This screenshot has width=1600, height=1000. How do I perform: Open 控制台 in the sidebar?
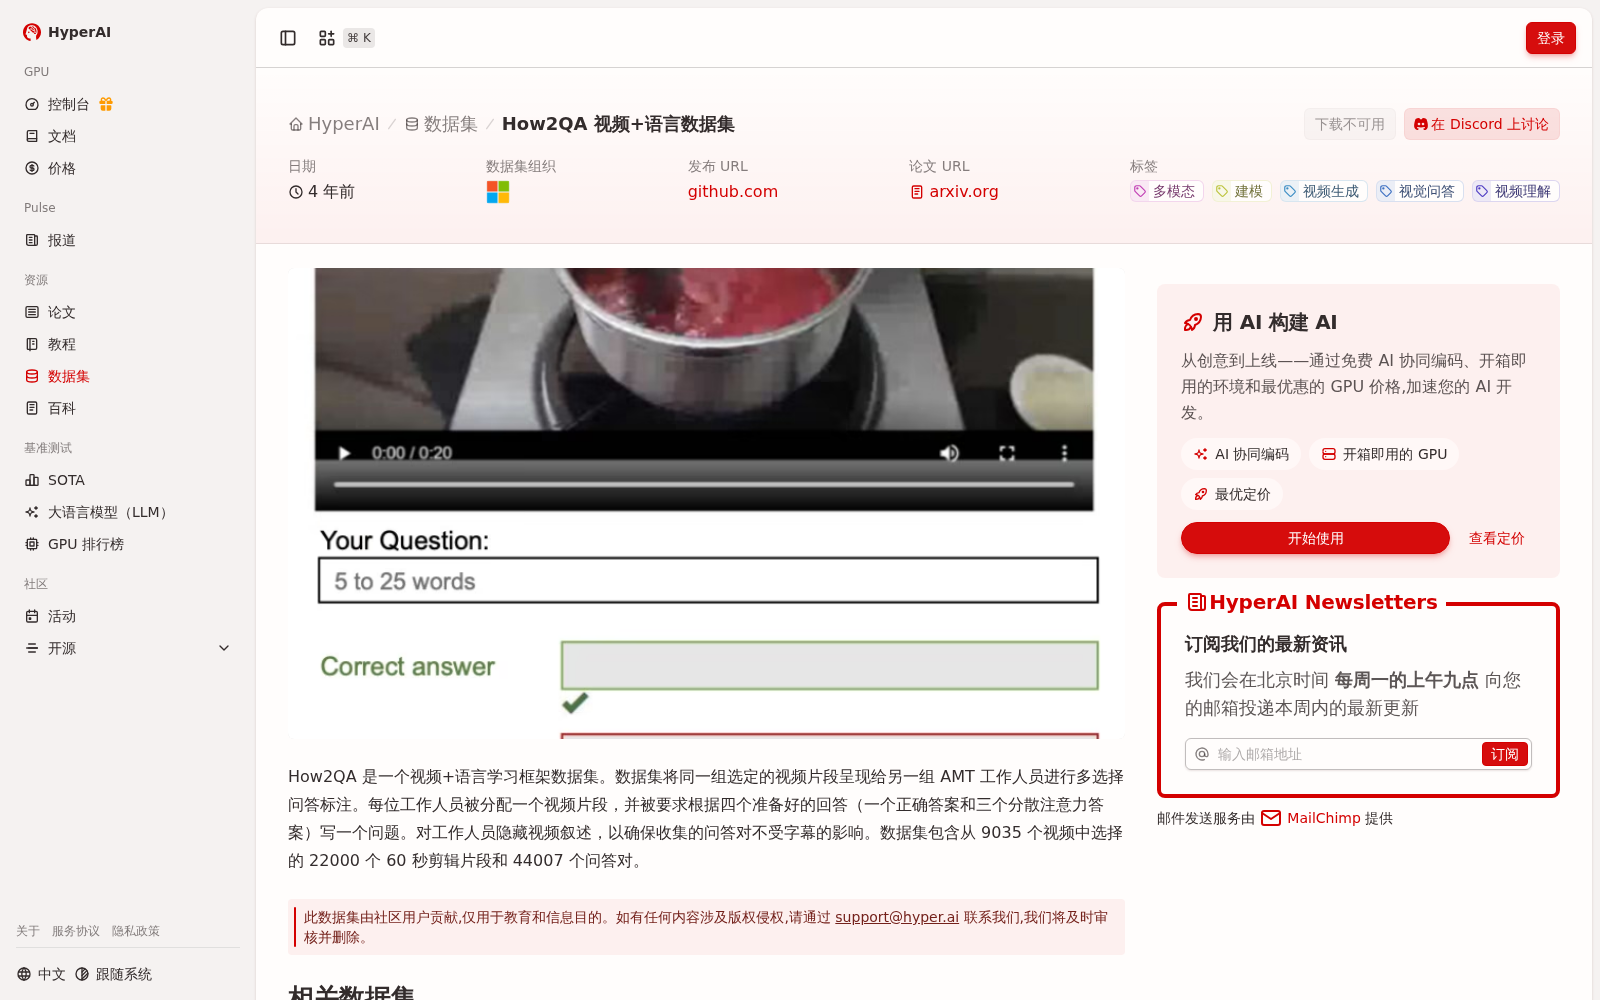pos(68,104)
